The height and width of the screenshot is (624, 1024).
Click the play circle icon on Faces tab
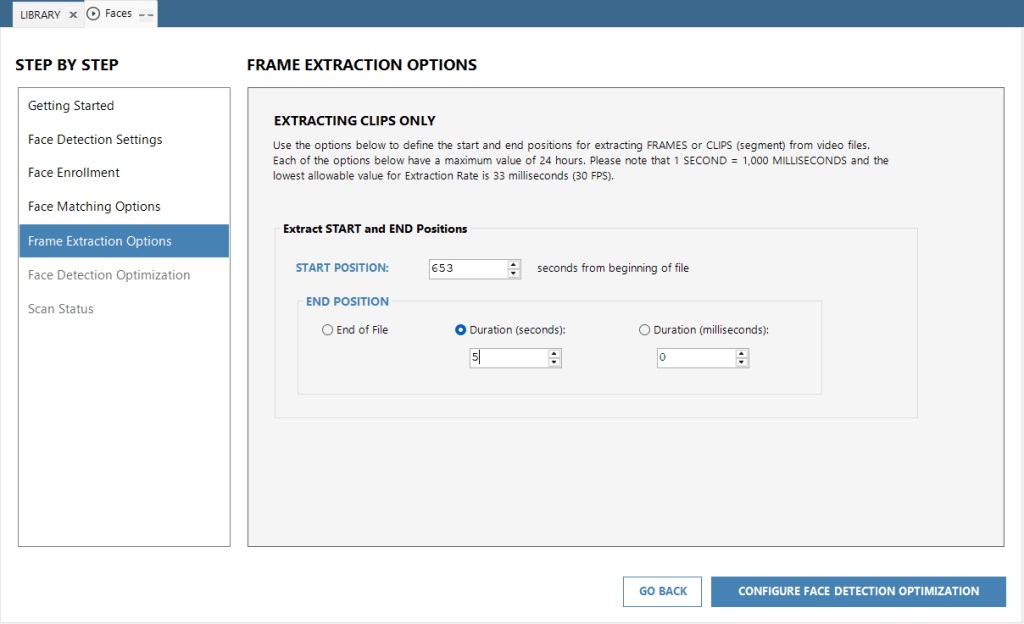point(94,14)
